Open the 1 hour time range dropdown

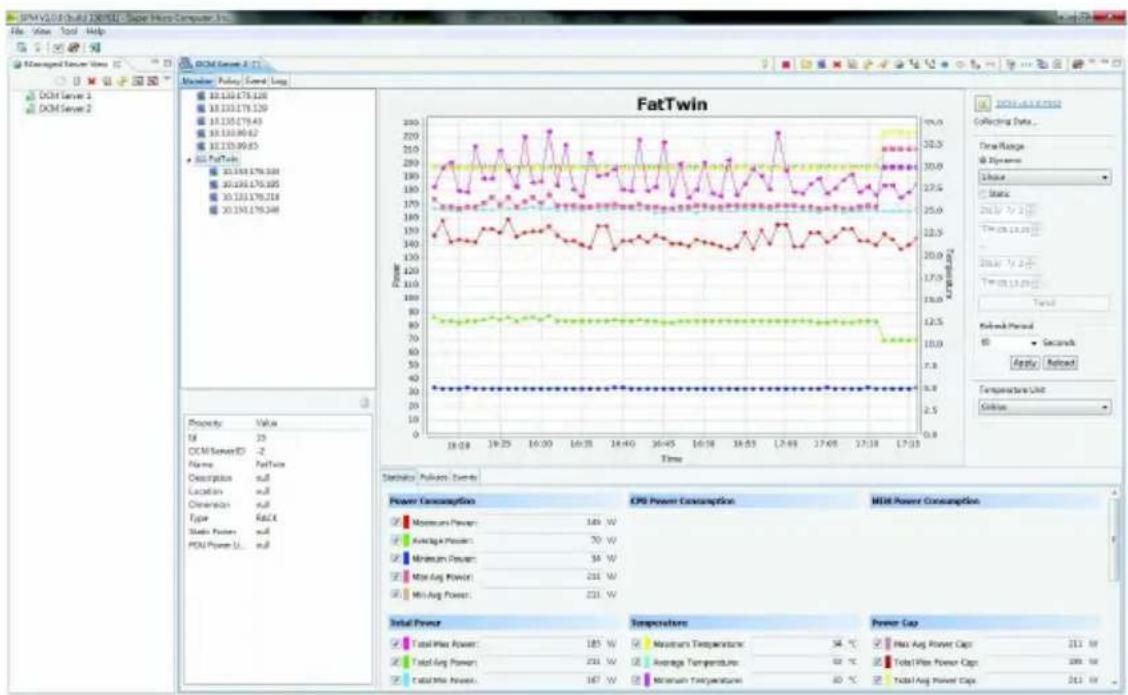click(1044, 177)
